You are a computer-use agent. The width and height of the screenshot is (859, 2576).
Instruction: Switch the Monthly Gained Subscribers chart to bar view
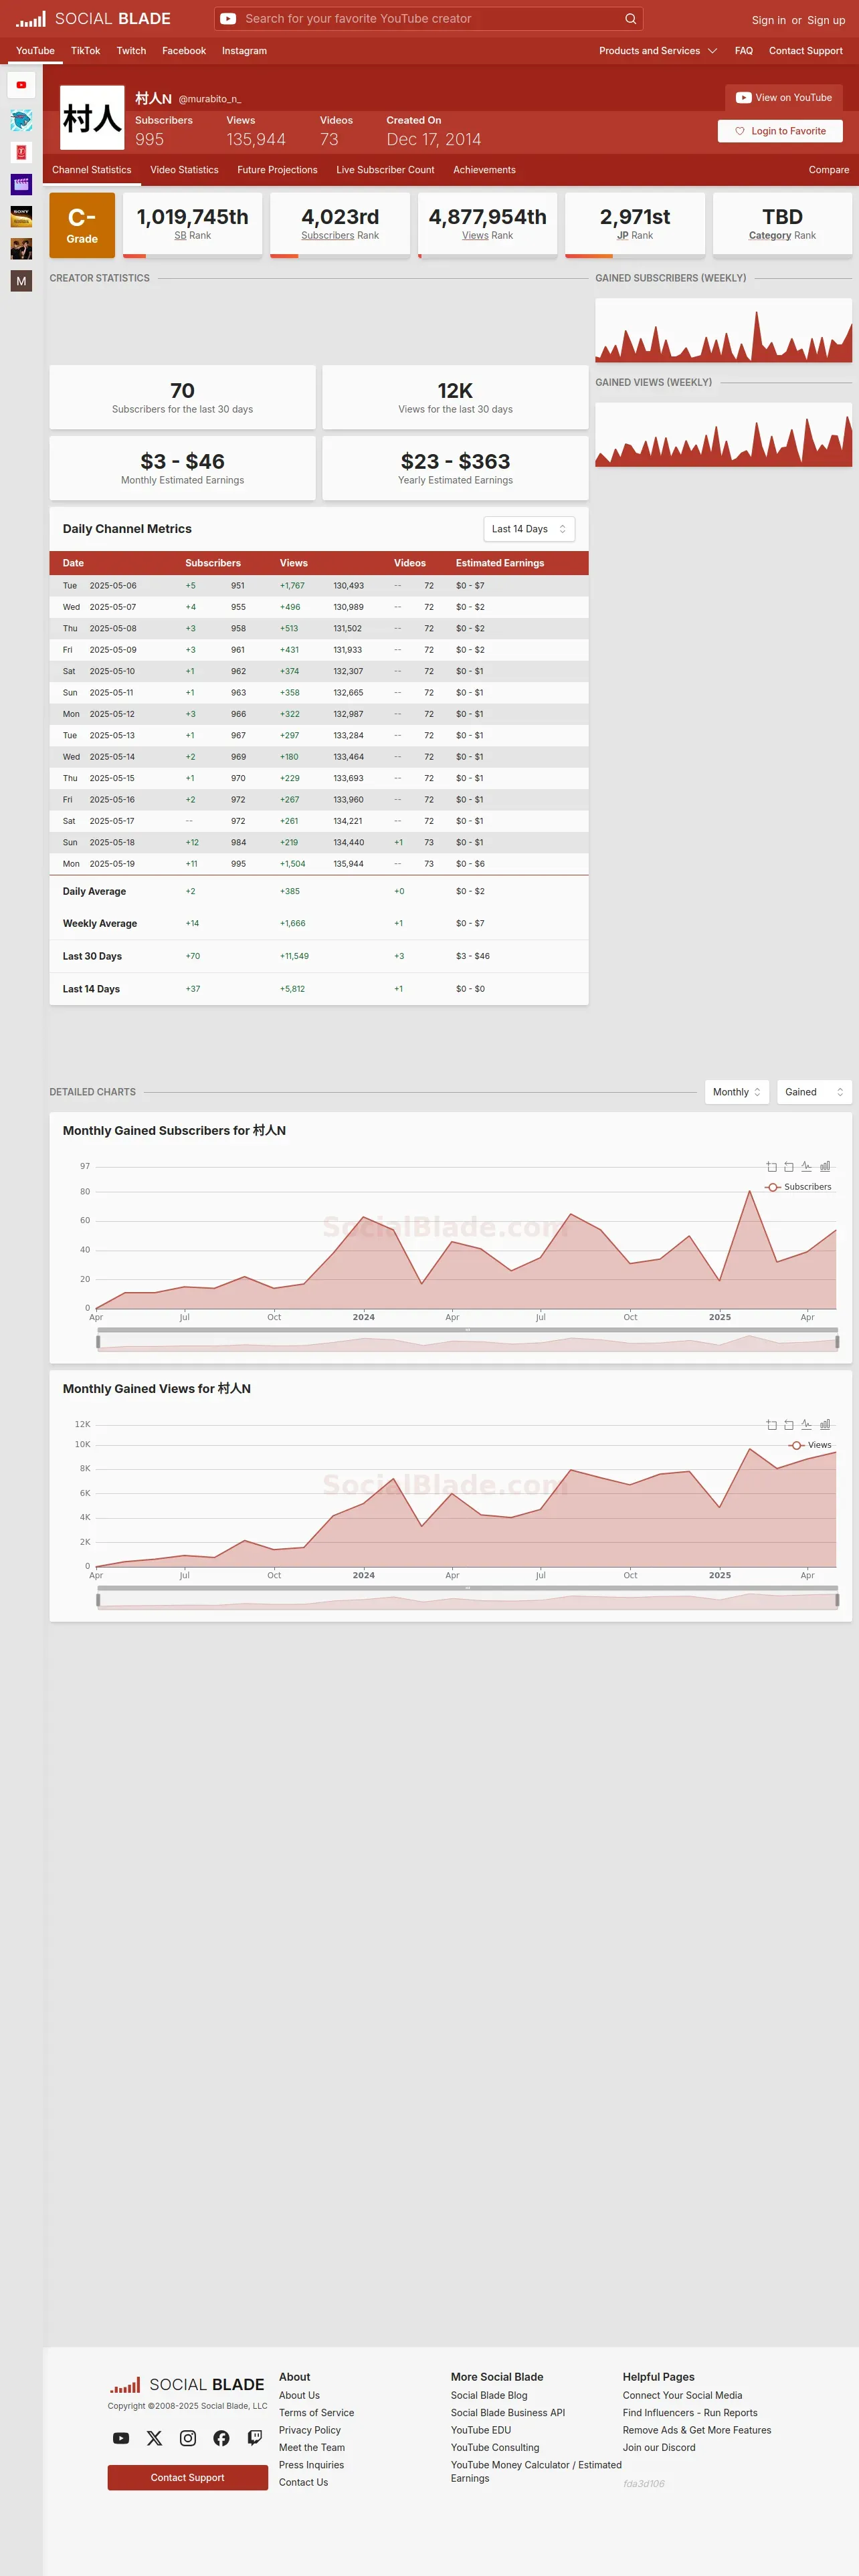point(825,1167)
